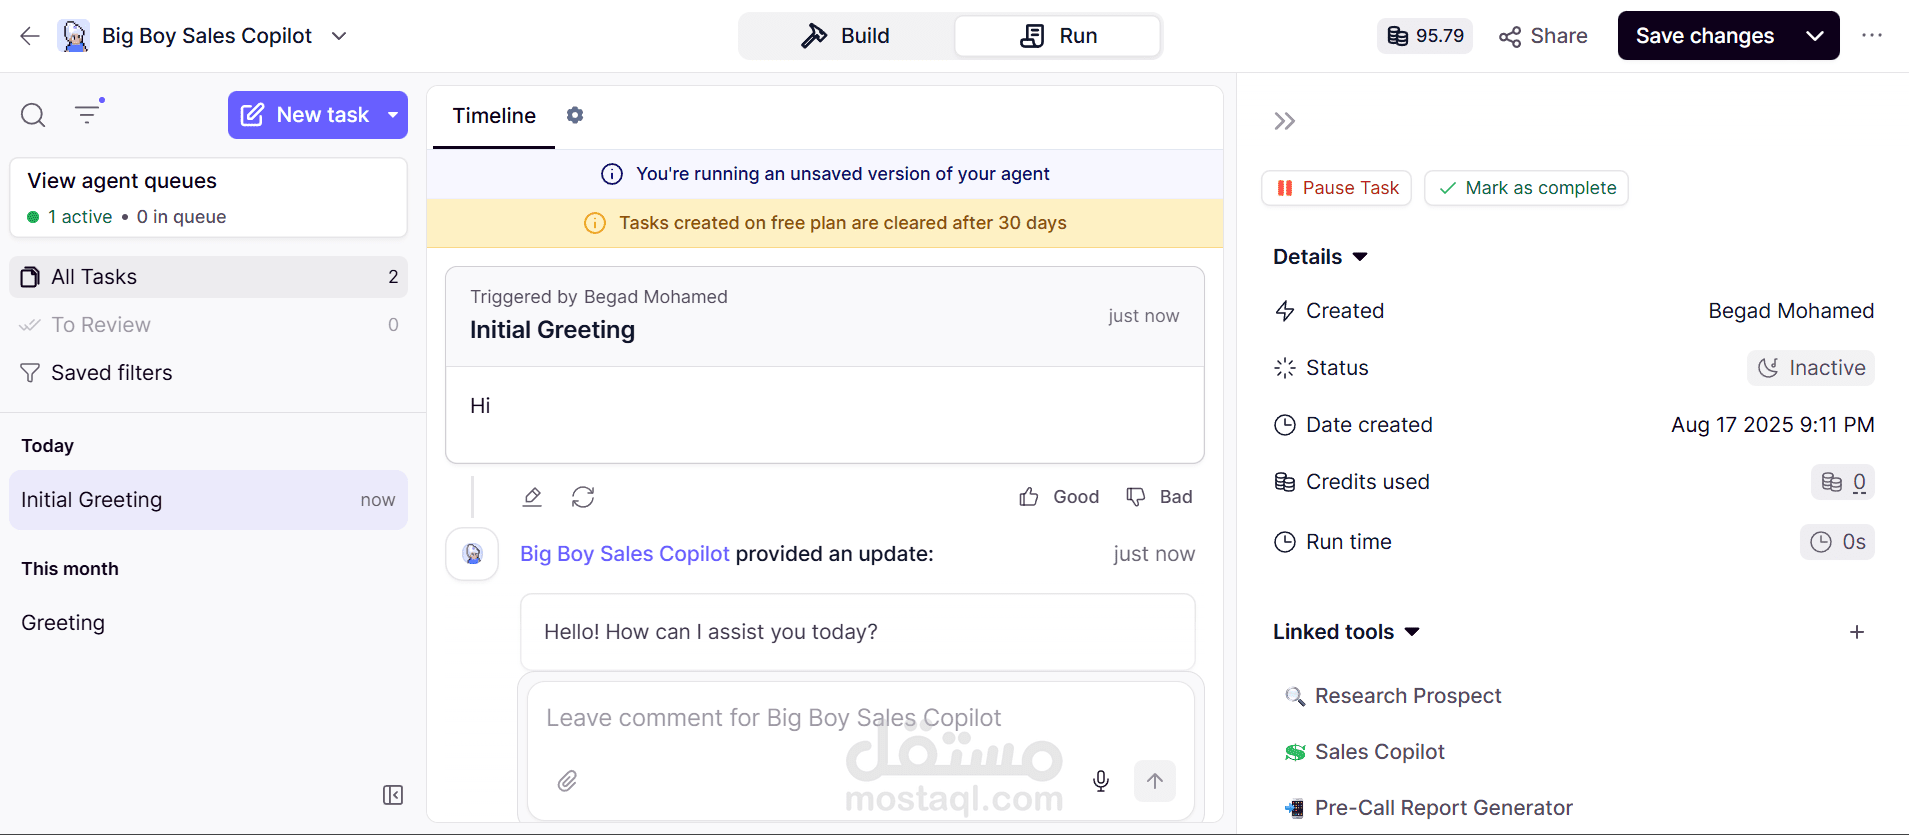Click the 'Aug 17 2025 9:11 PM' date value
Viewport: 1909px width, 835px height.
(1773, 425)
